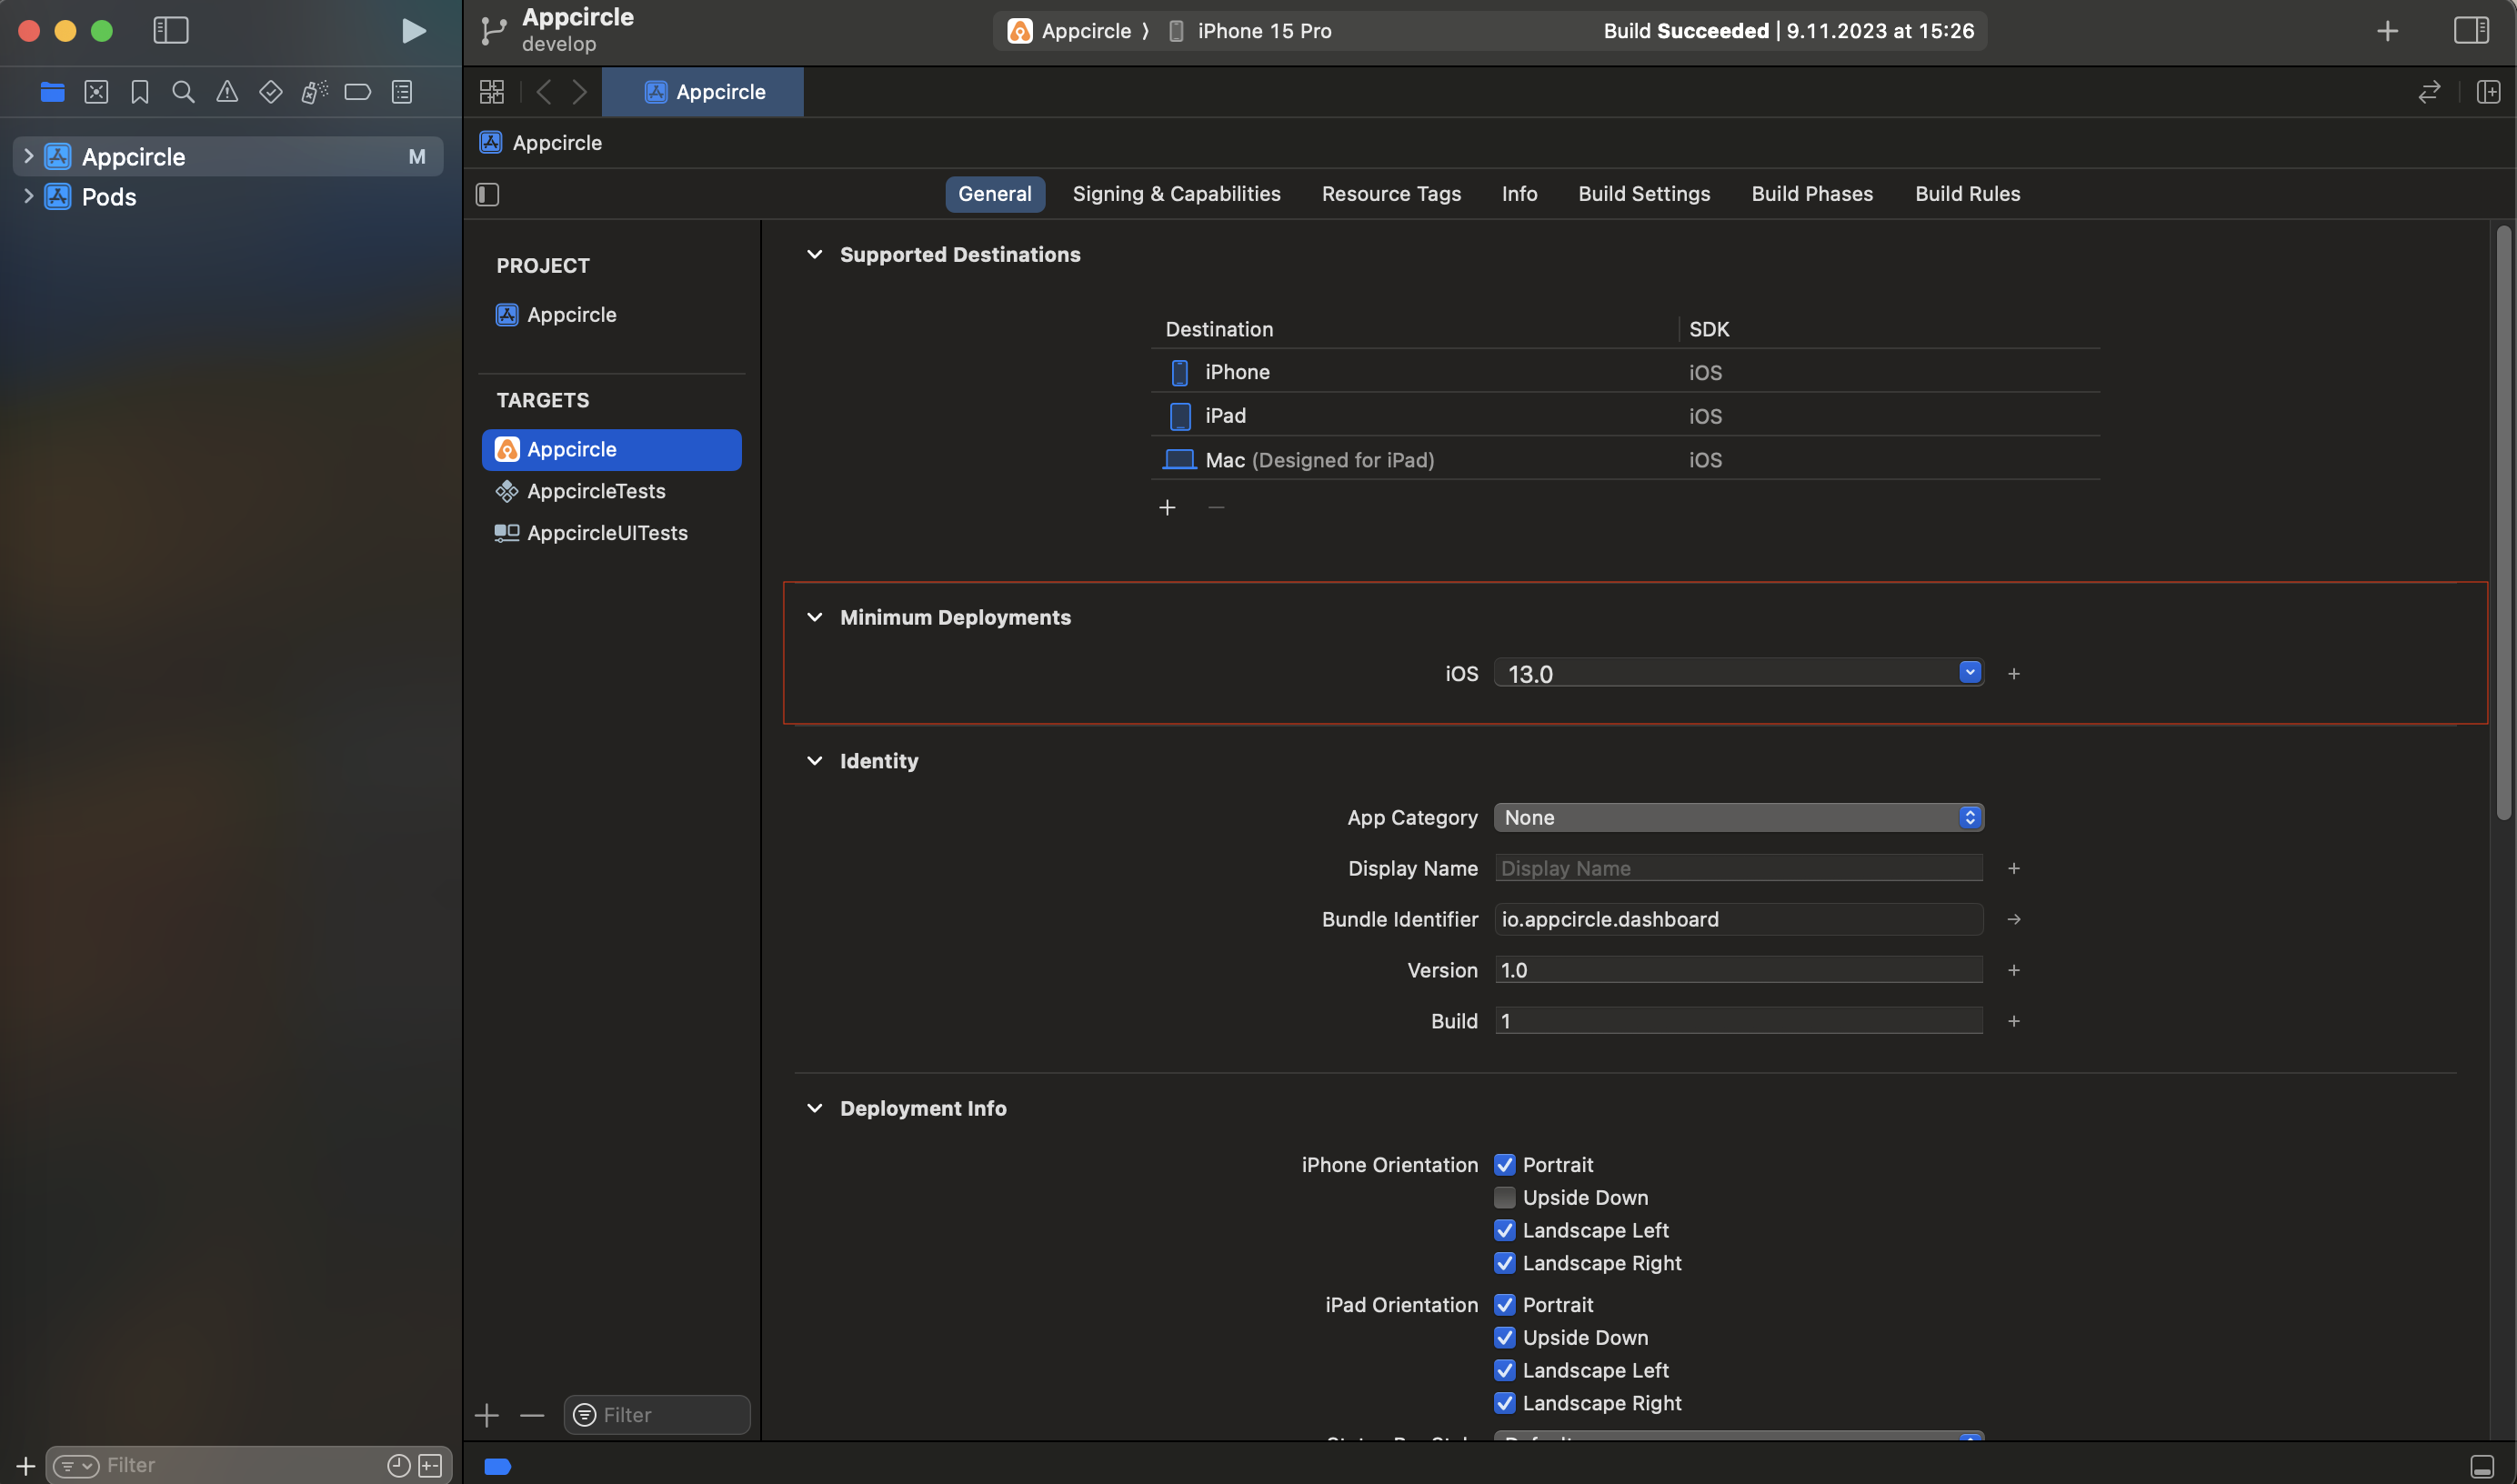Toggle the navigator sidebar in the toolbar
The width and height of the screenshot is (2517, 1484).
tap(171, 31)
